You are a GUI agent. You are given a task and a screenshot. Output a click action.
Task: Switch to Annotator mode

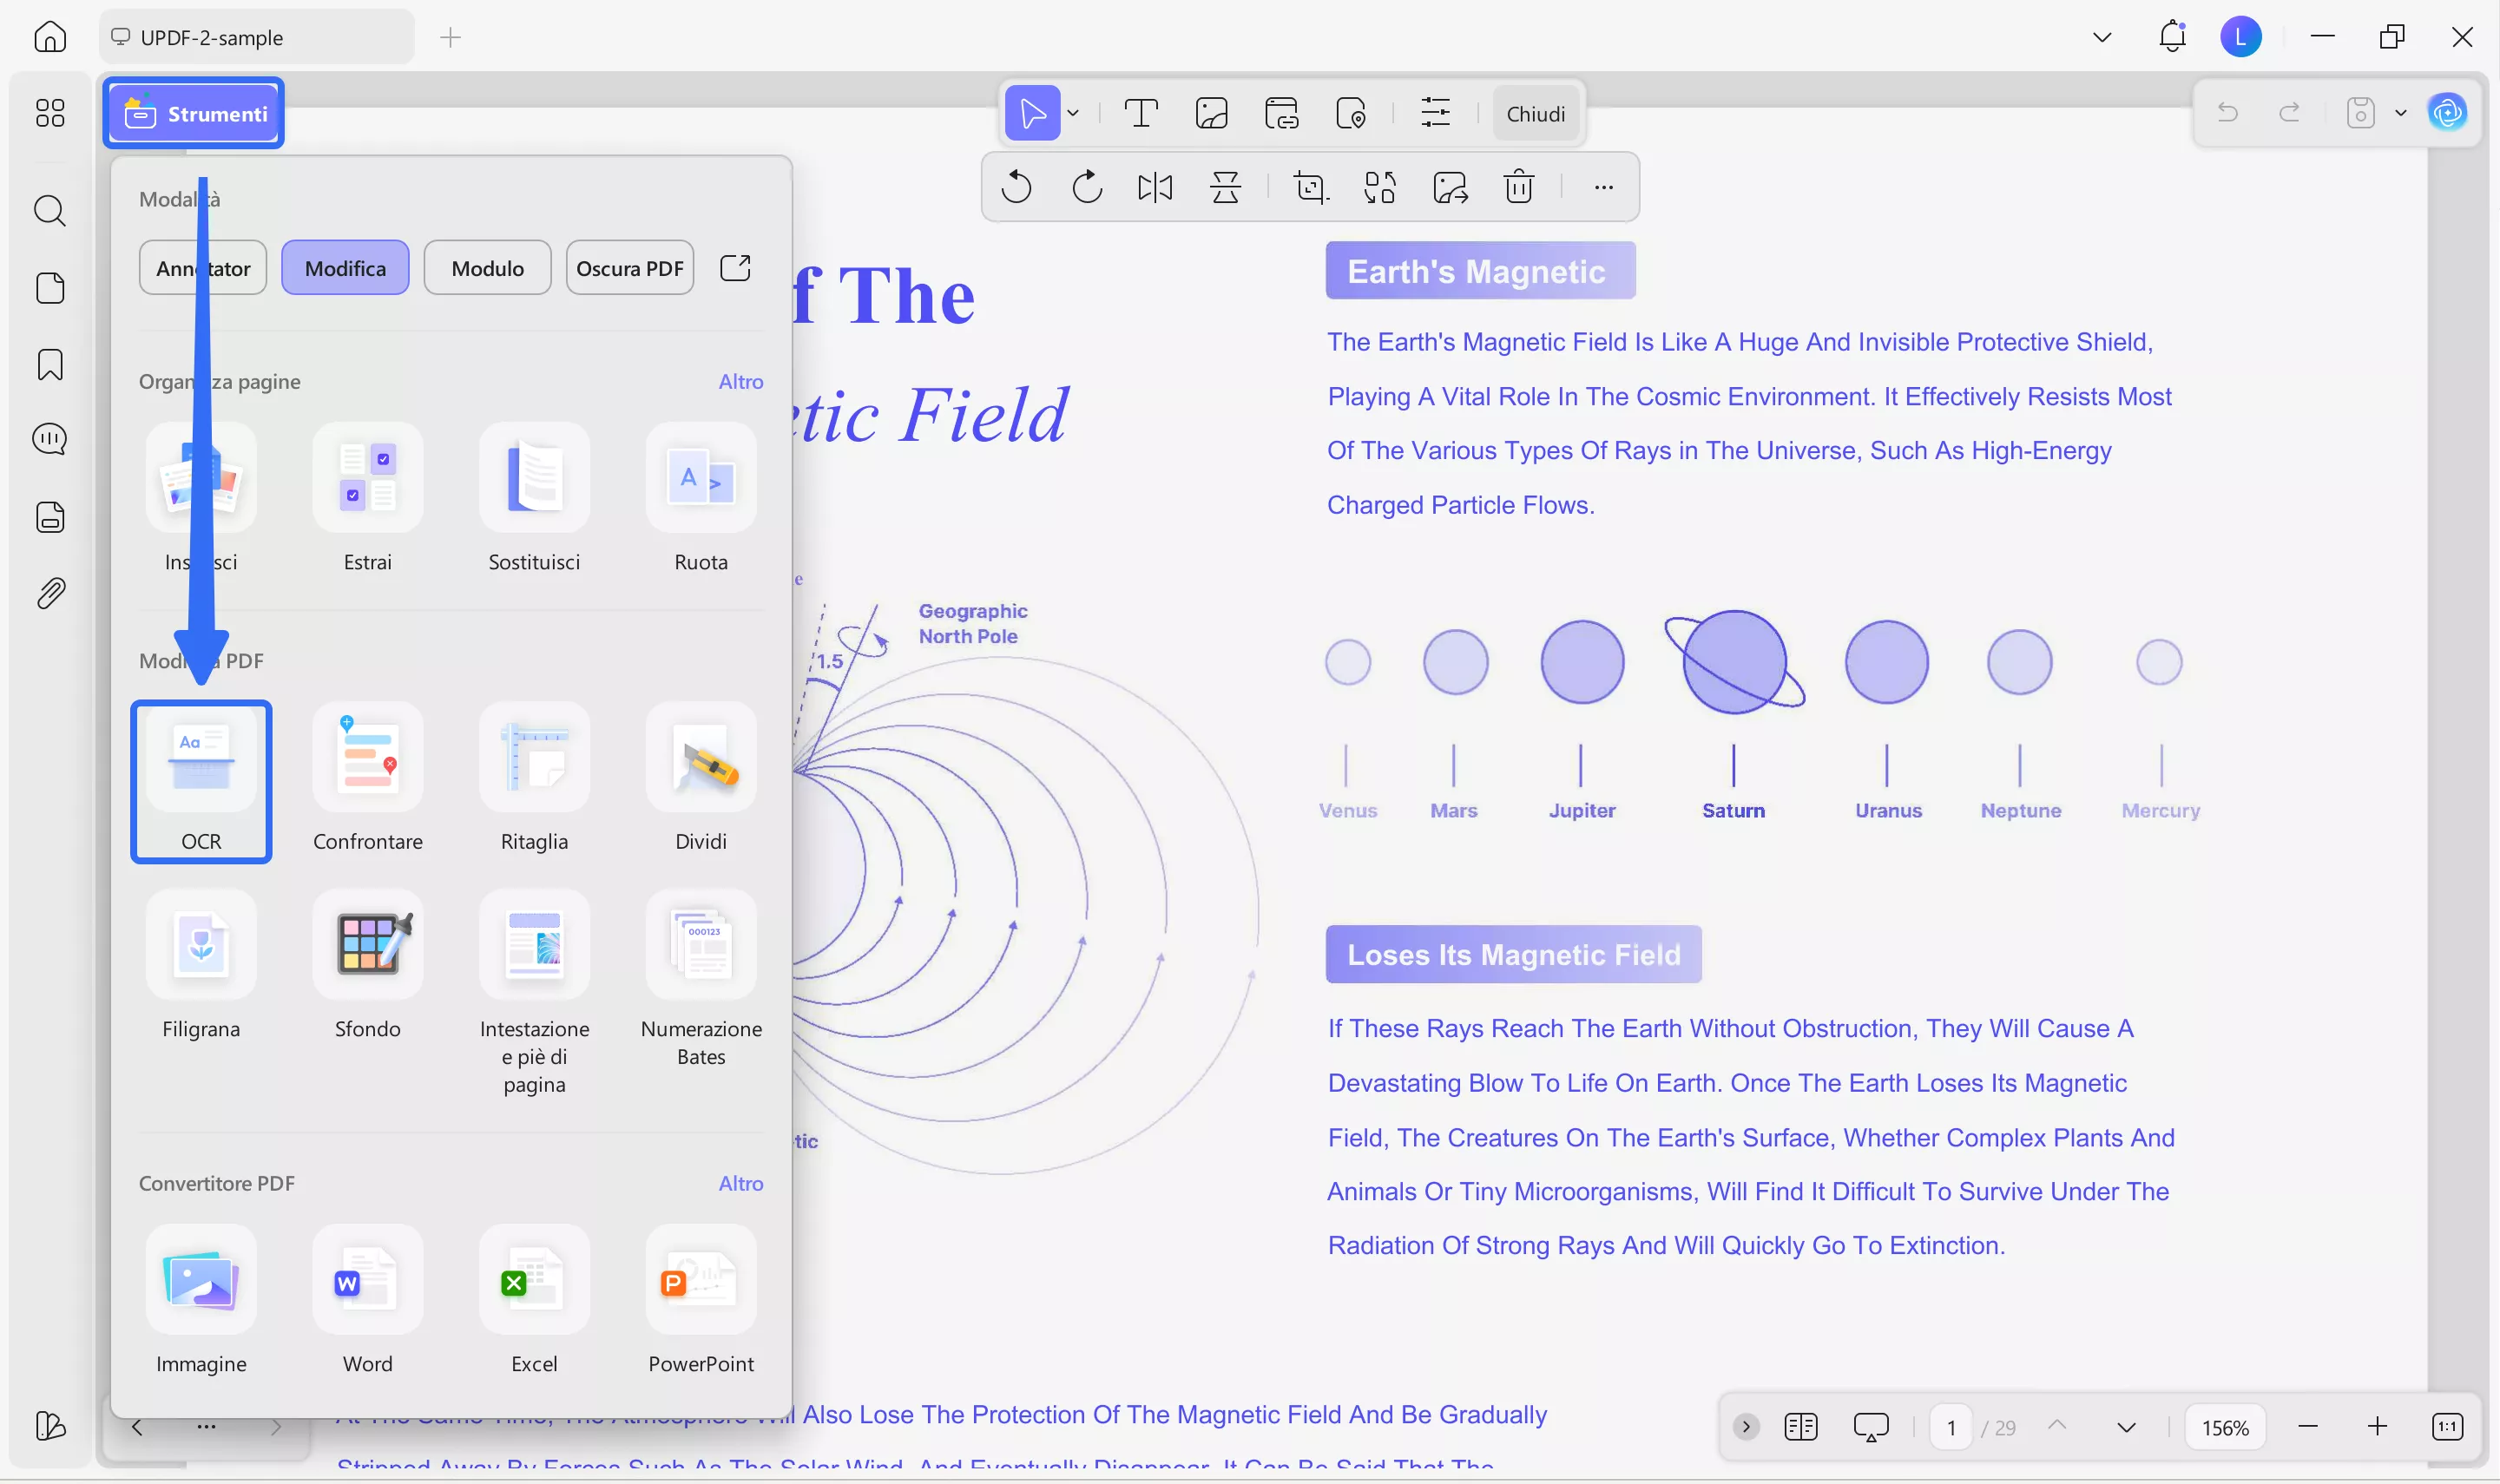point(201,267)
